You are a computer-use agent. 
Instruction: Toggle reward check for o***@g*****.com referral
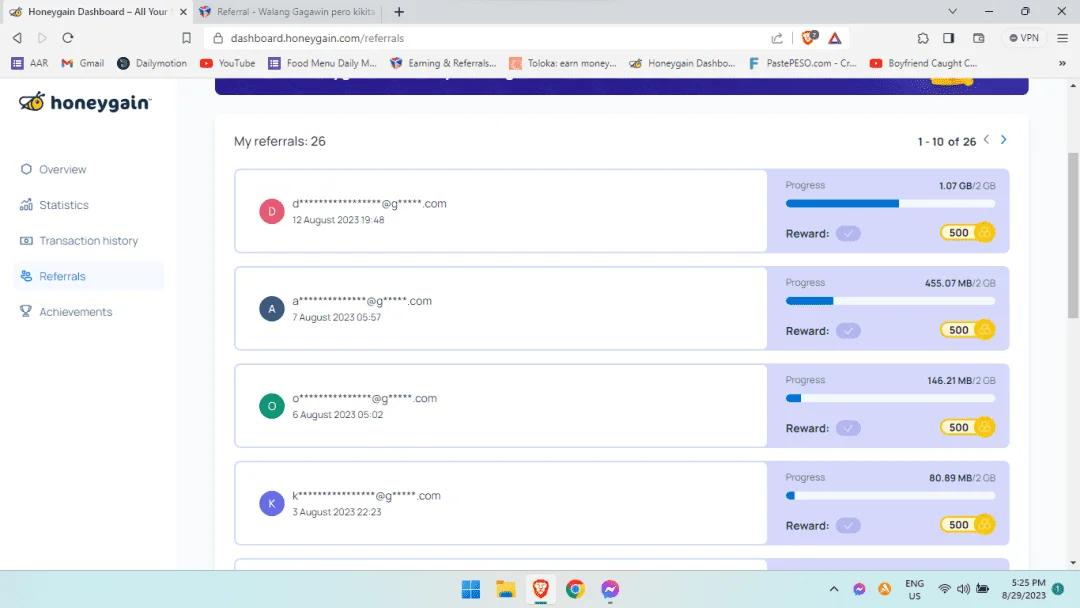tap(849, 428)
